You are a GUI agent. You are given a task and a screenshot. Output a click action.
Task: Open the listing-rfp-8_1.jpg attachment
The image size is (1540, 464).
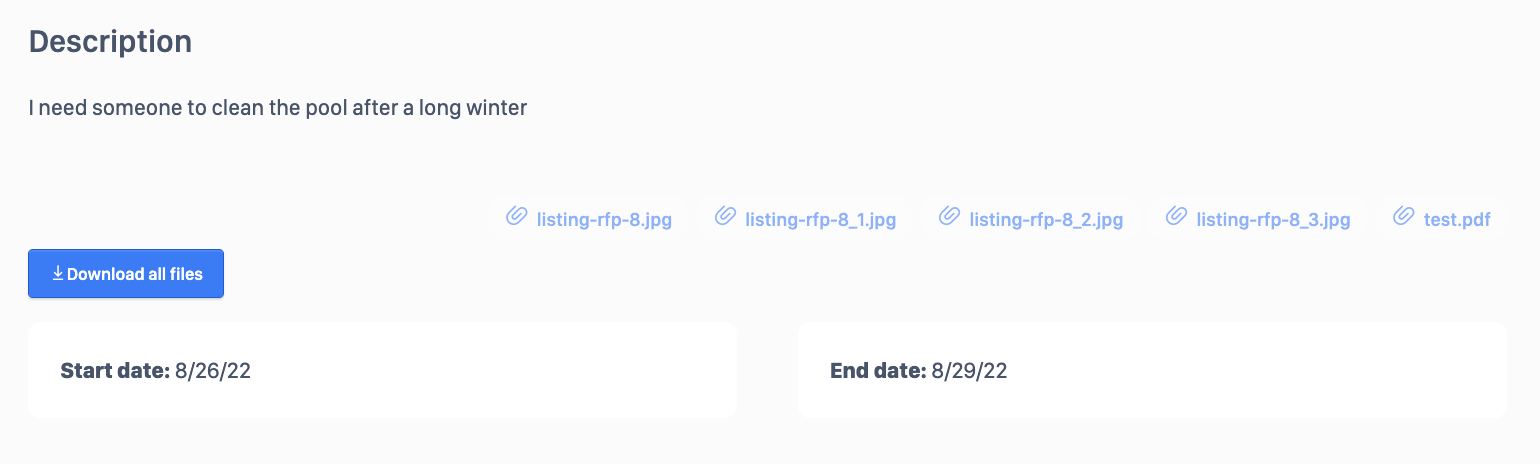[x=820, y=220]
